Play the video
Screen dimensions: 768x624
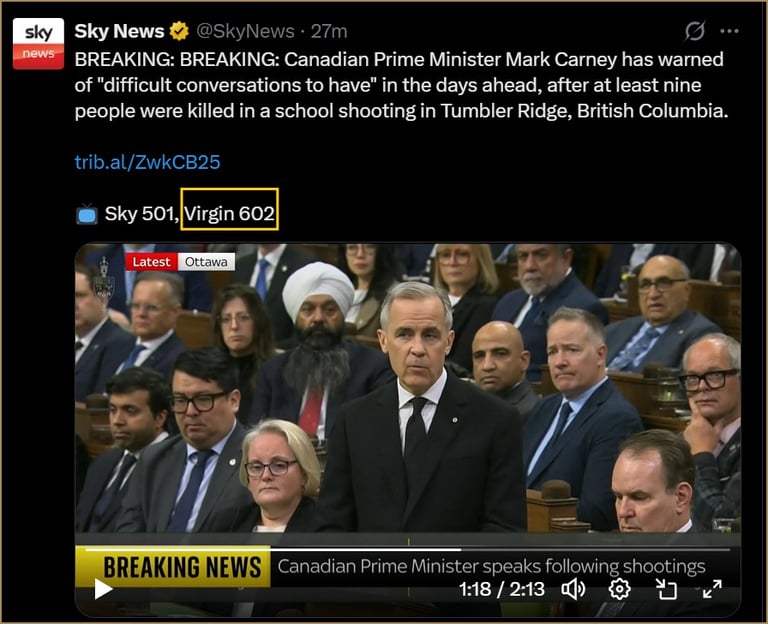coord(103,589)
